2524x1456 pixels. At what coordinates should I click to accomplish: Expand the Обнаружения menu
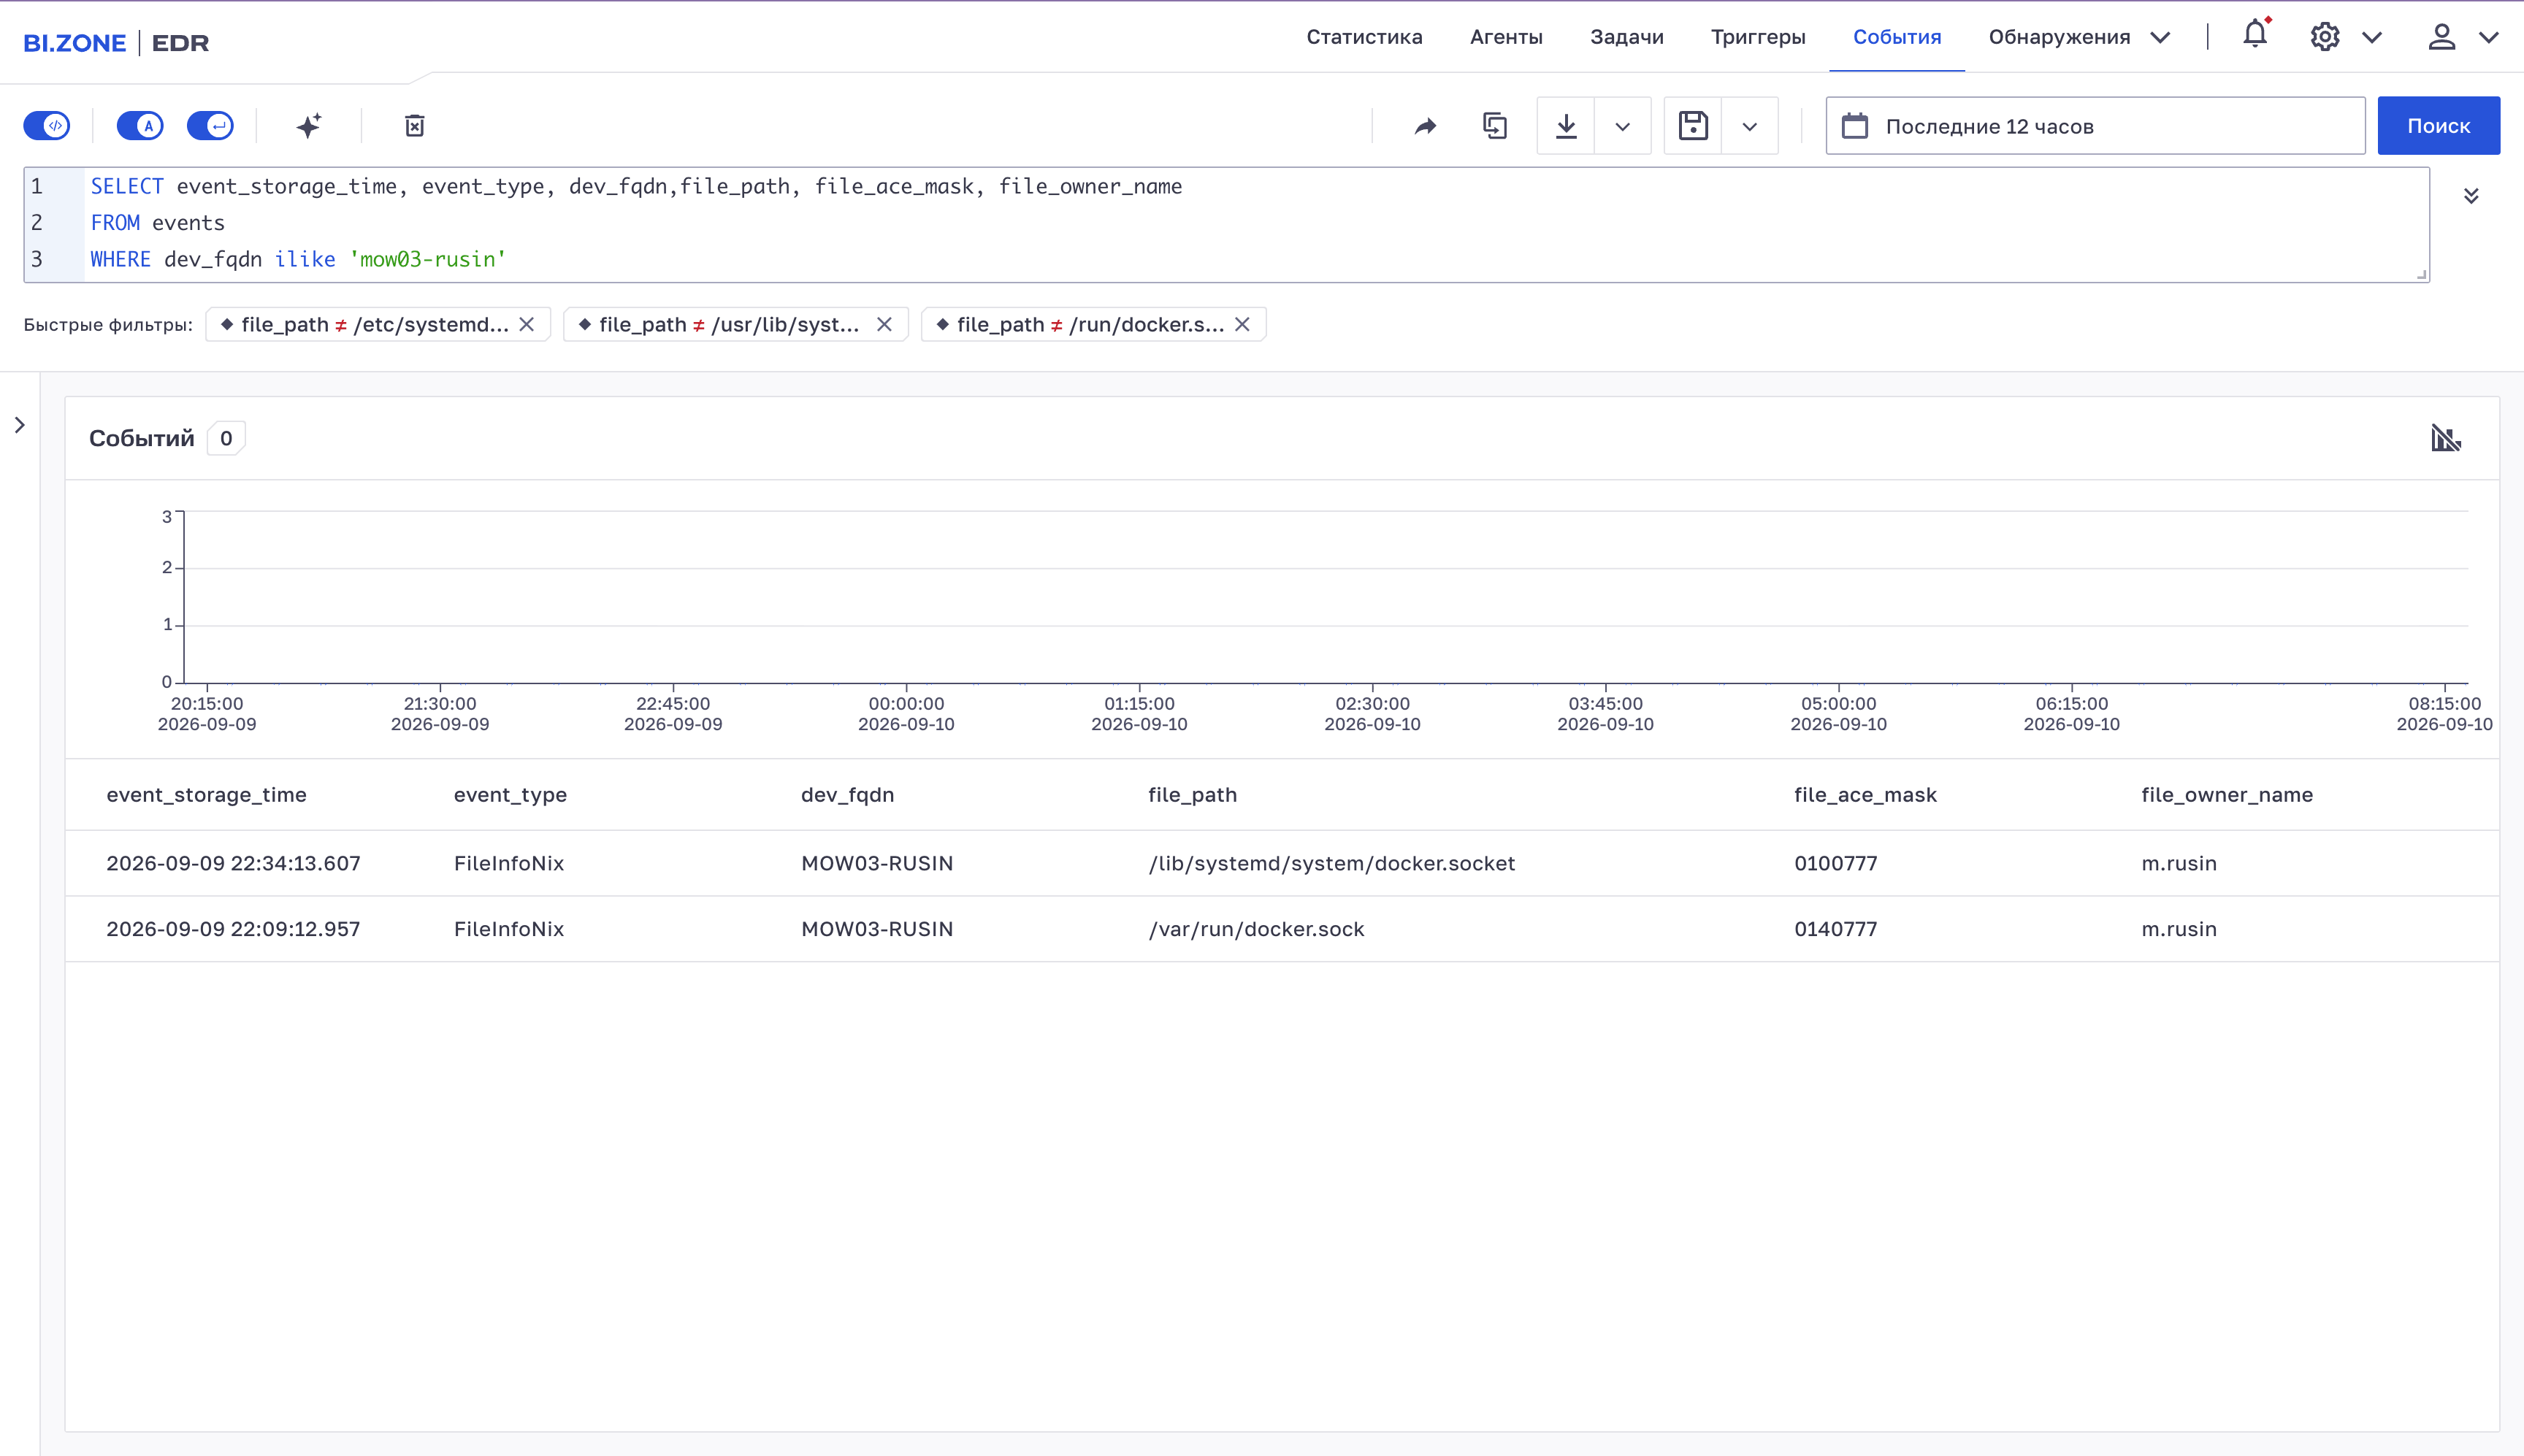[2079, 37]
